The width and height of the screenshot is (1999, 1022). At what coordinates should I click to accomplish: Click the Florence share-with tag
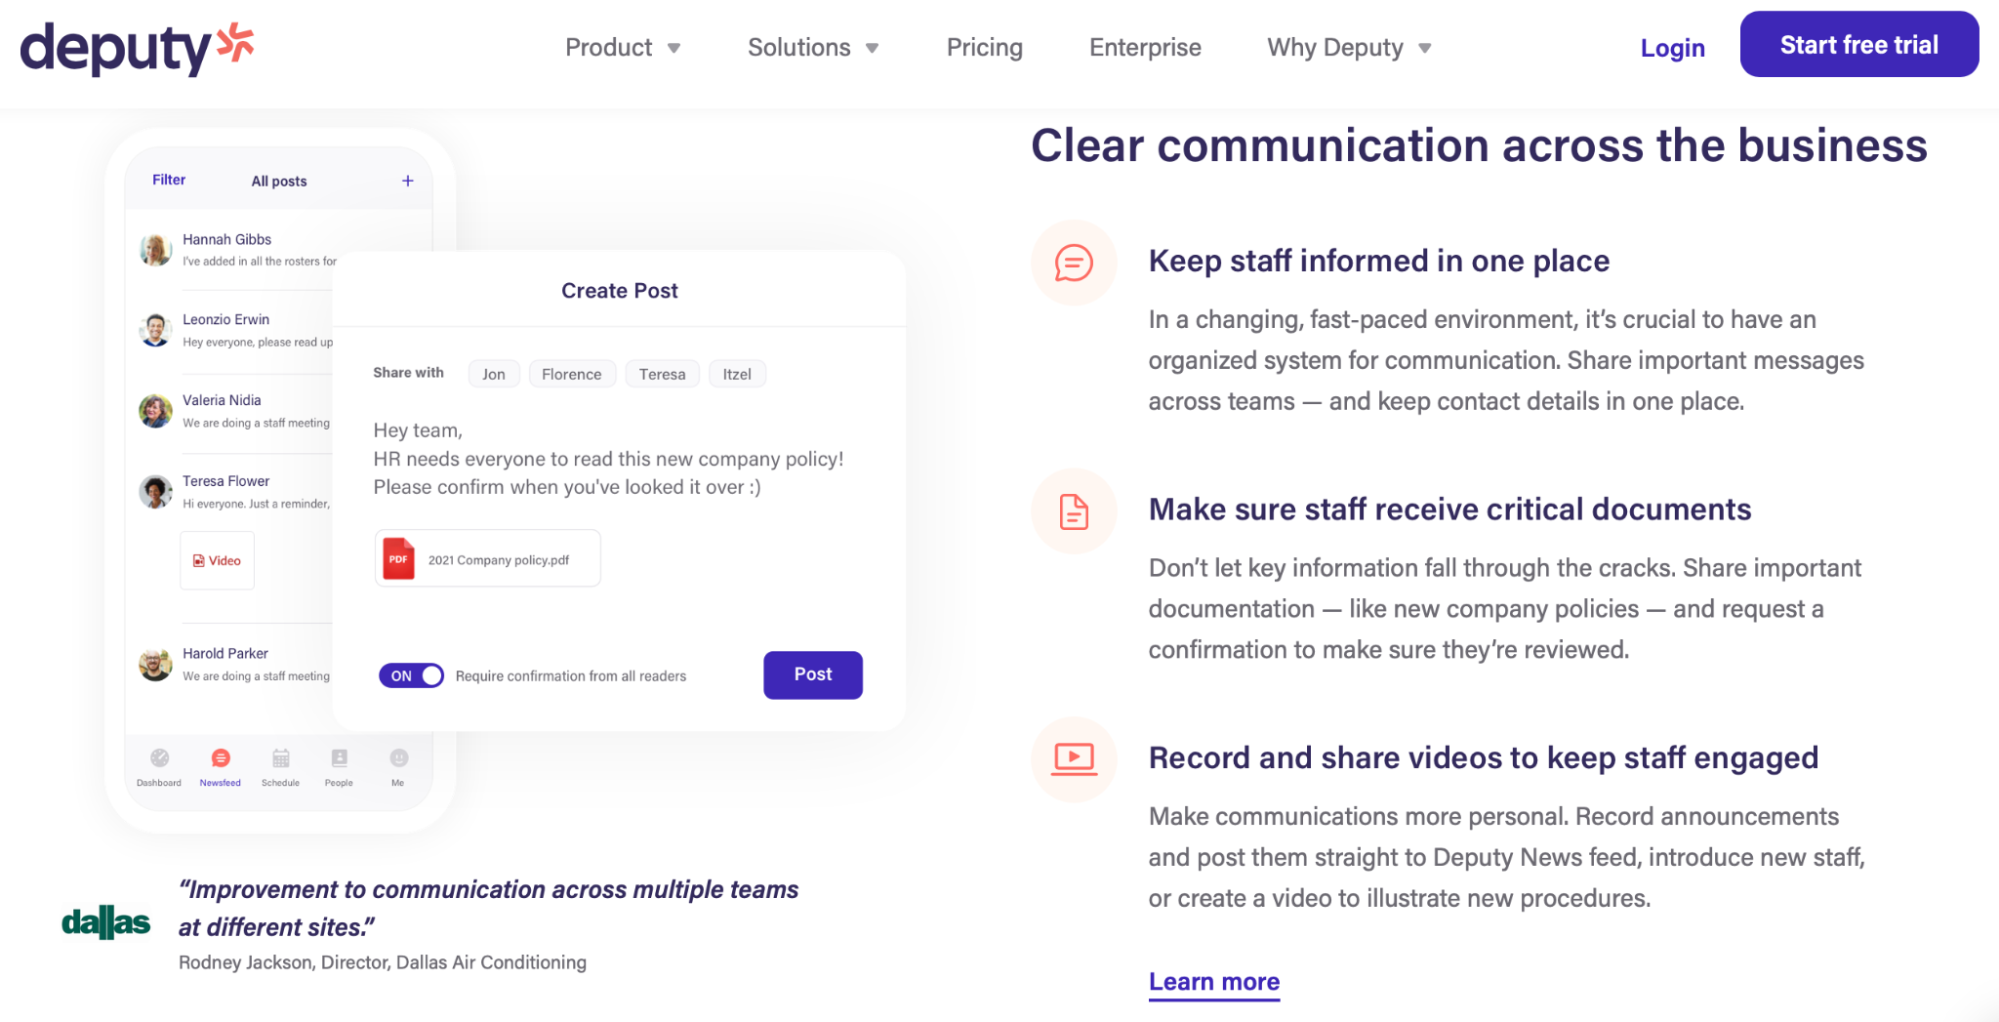click(572, 374)
